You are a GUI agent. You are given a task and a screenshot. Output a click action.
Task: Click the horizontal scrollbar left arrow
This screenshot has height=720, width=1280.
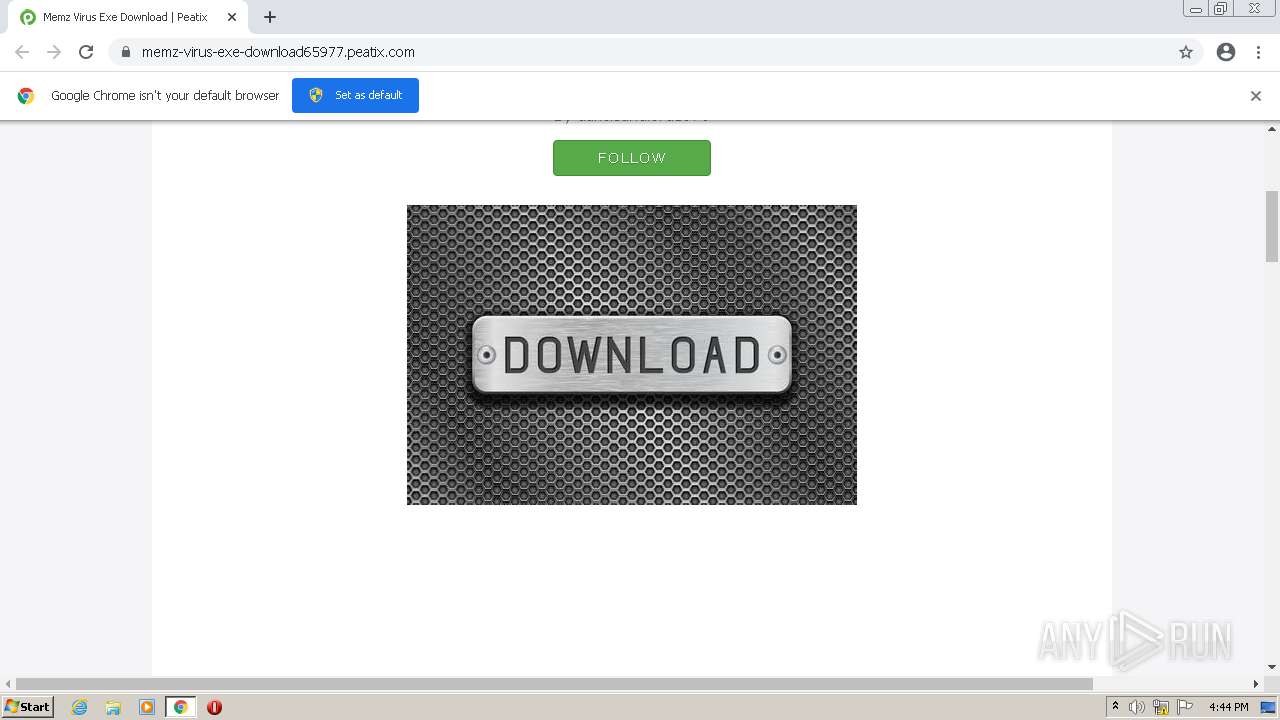8,684
